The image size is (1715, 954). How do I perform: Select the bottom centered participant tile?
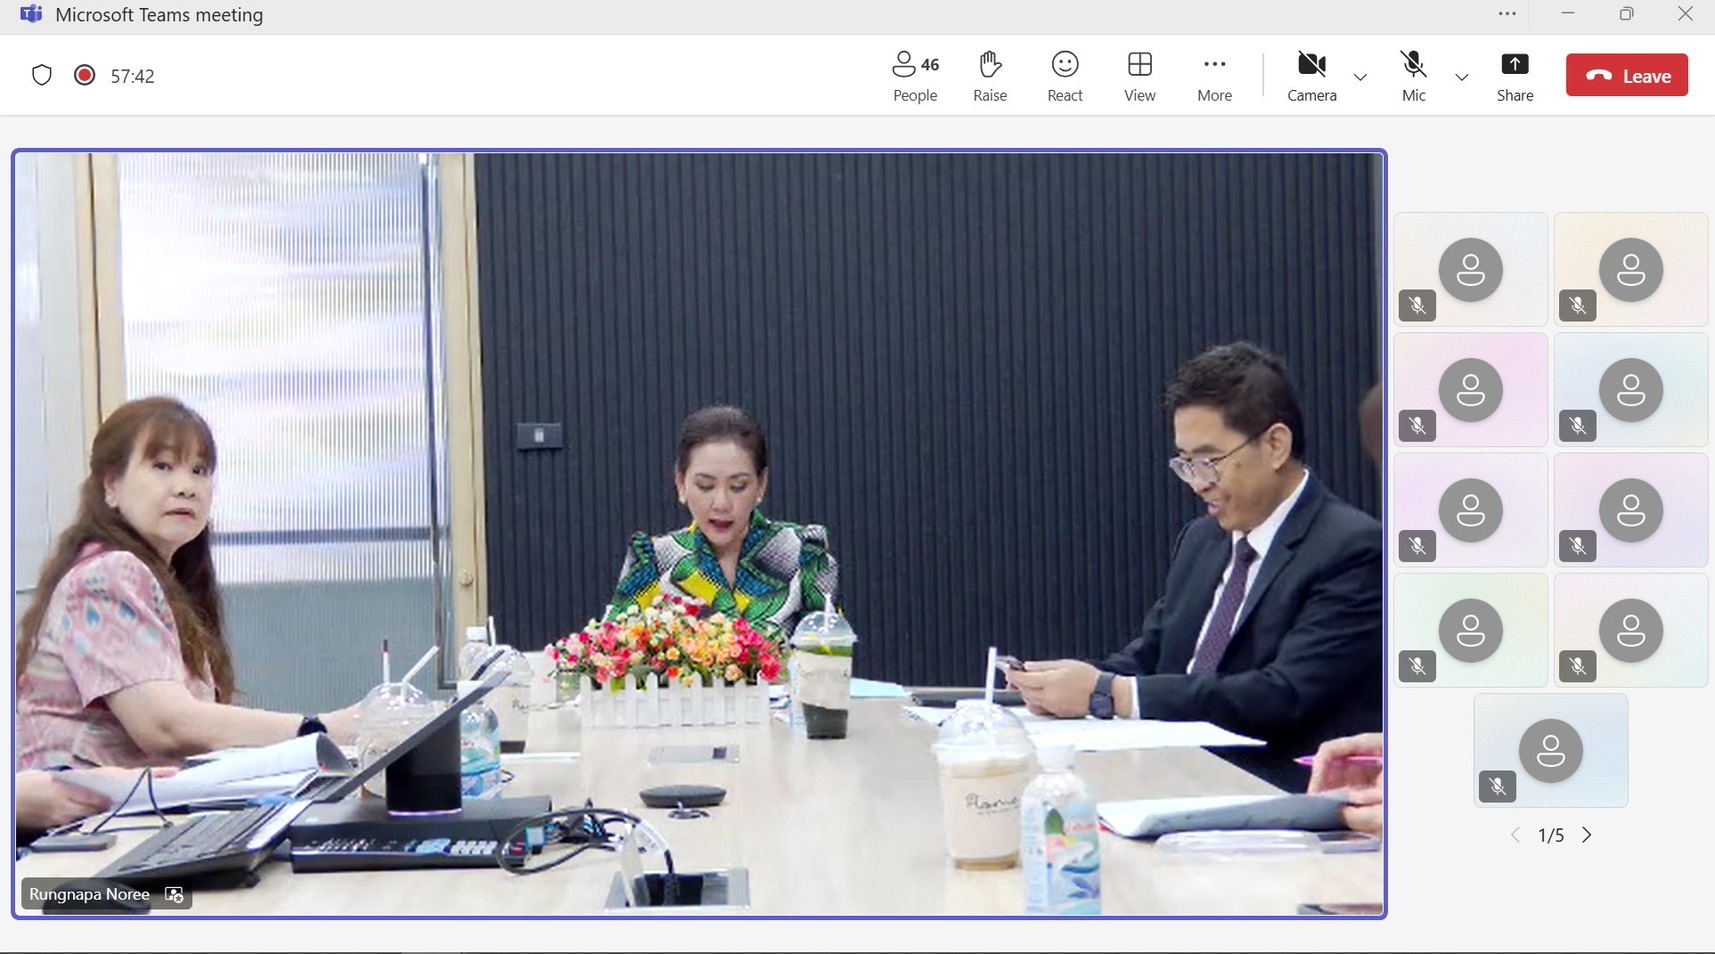pyautogui.click(x=1550, y=750)
